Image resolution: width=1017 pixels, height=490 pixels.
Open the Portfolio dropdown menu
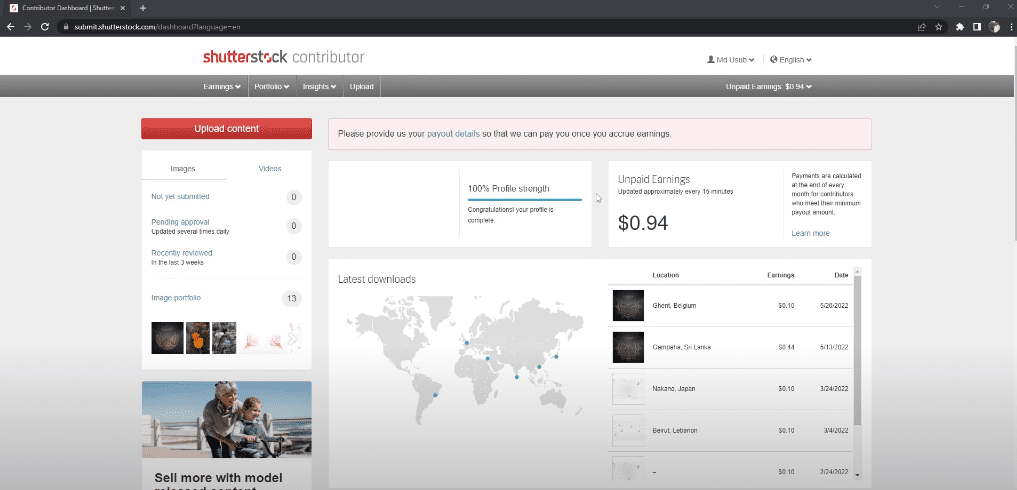(271, 87)
